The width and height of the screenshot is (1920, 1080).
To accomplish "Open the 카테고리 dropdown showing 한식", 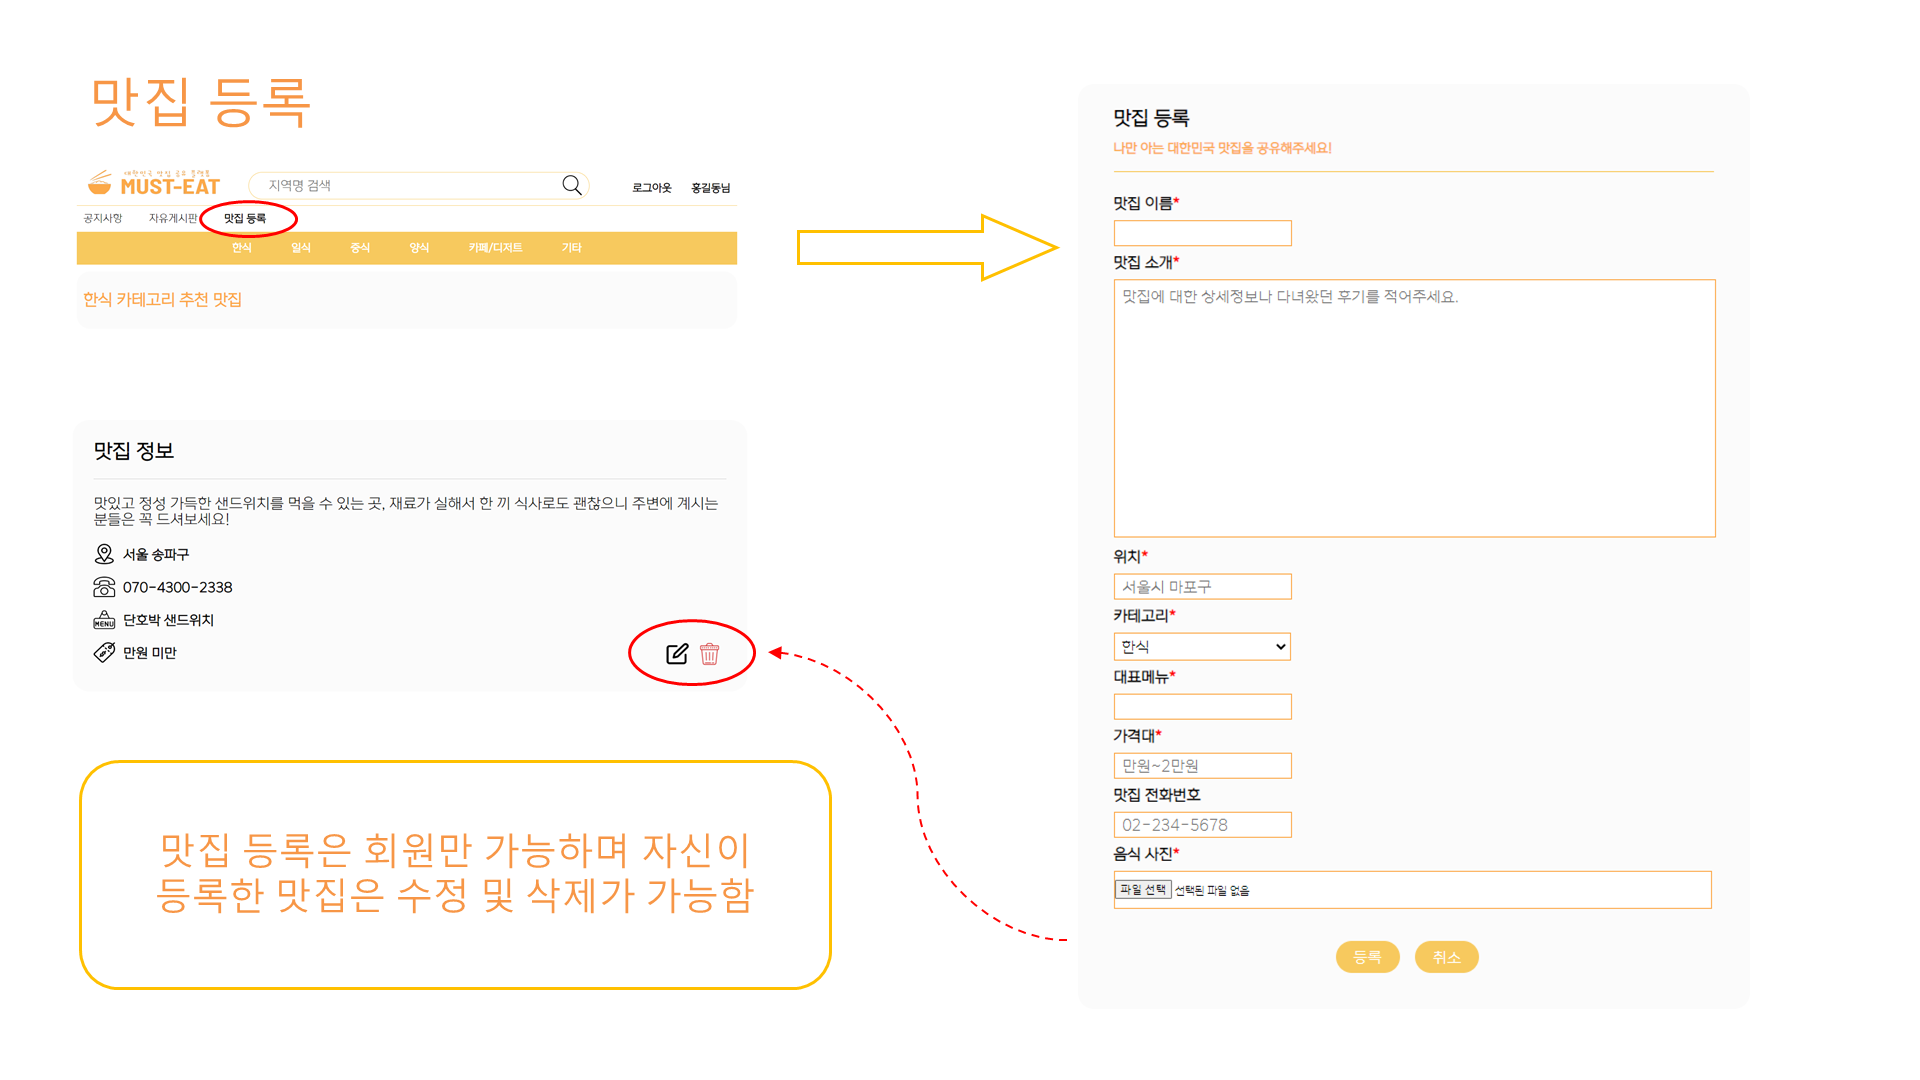I will click(1202, 647).
